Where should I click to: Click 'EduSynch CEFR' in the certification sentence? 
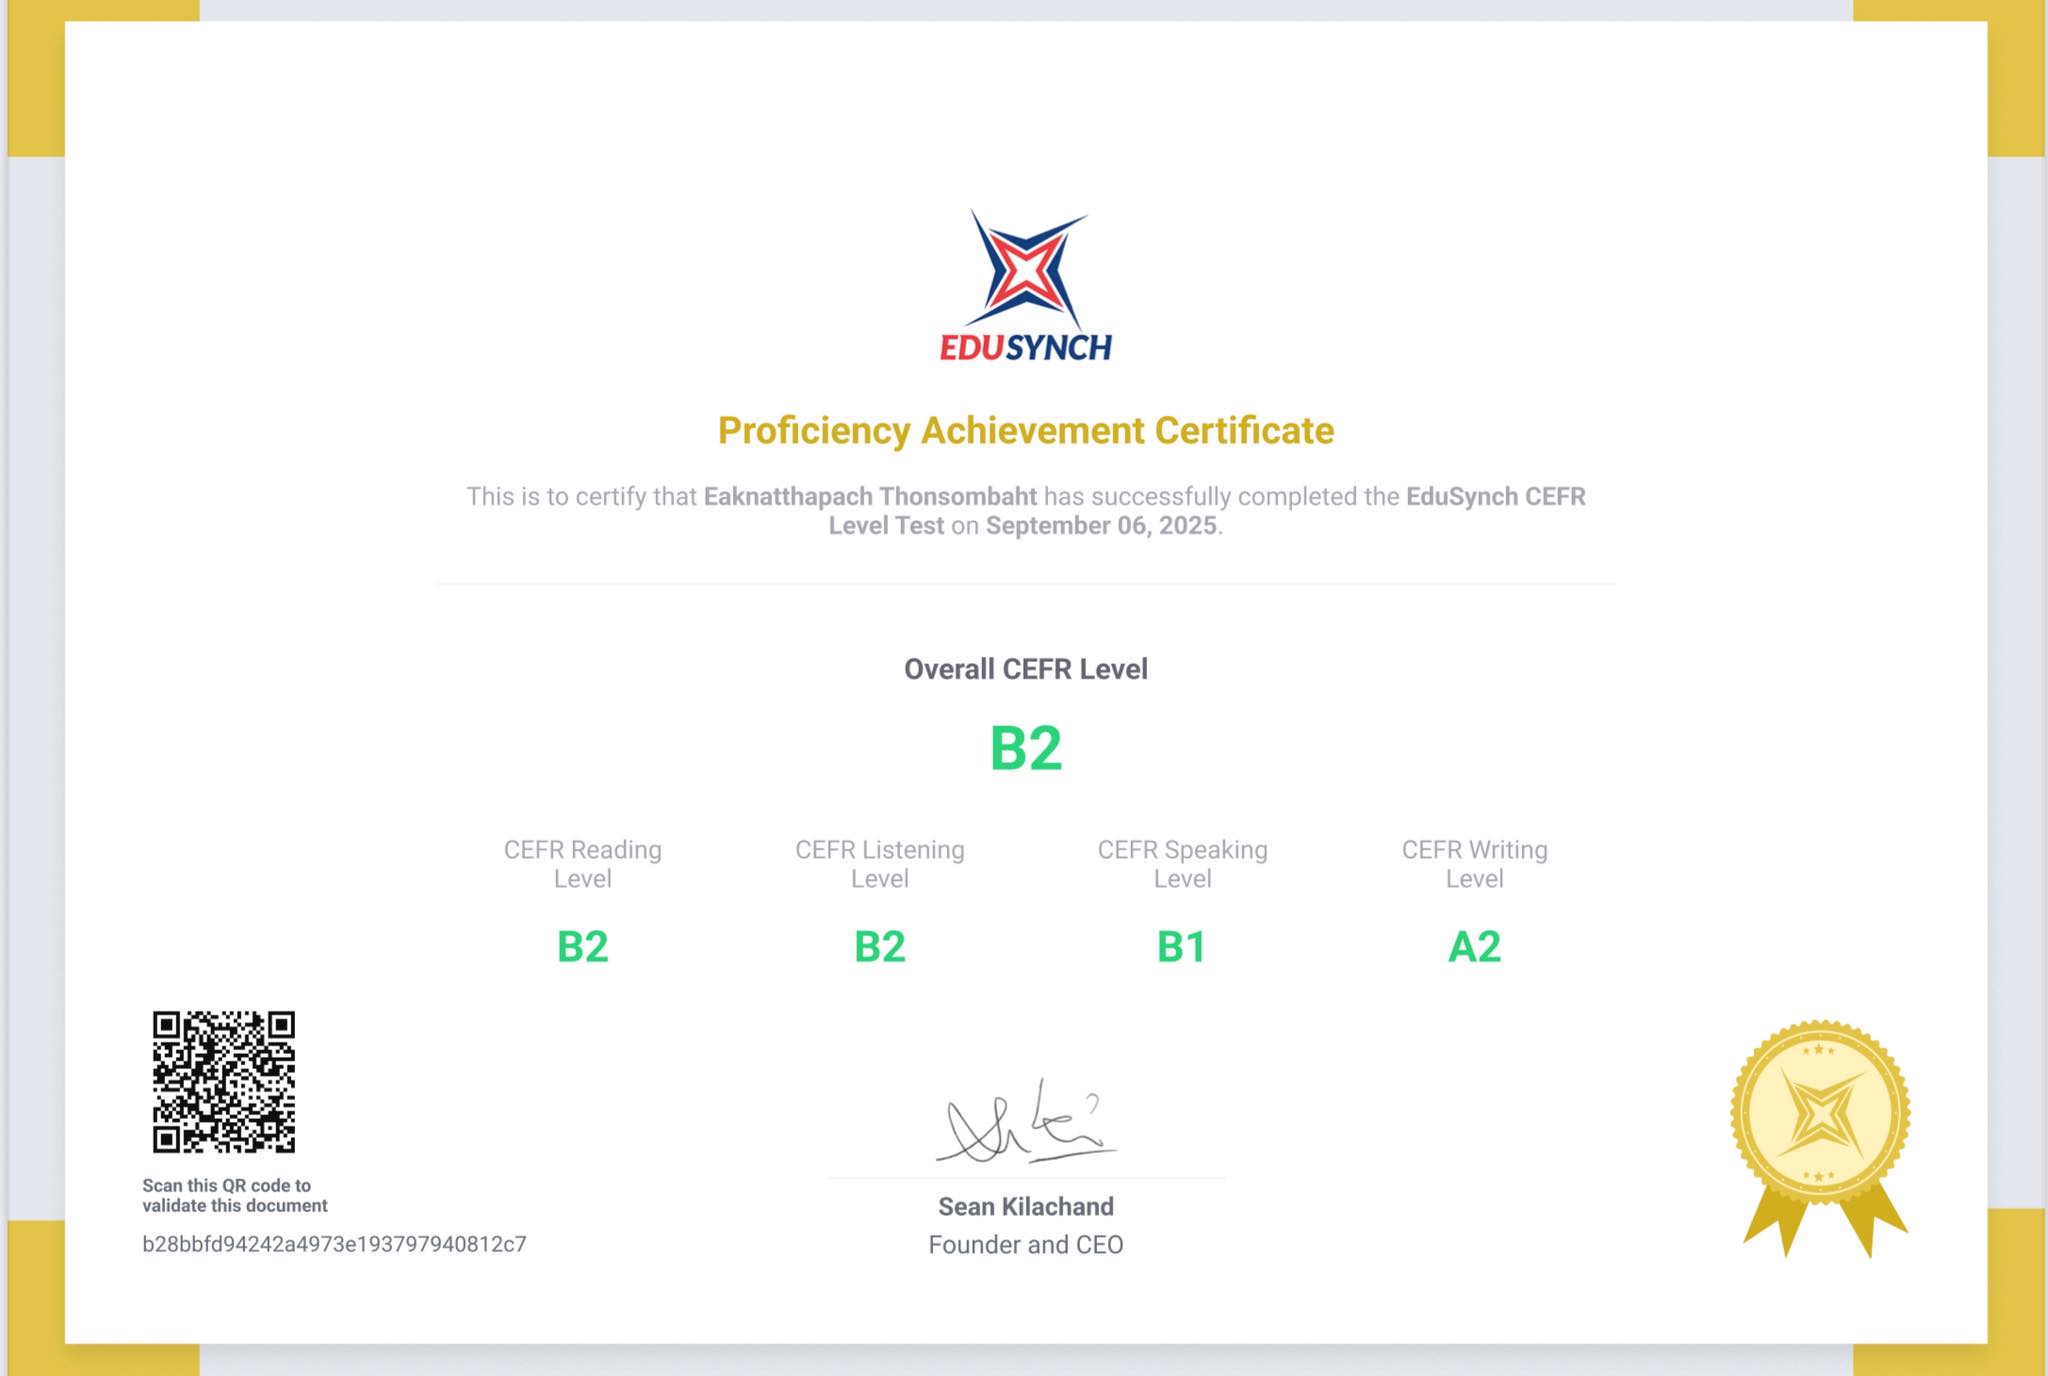coord(1496,496)
